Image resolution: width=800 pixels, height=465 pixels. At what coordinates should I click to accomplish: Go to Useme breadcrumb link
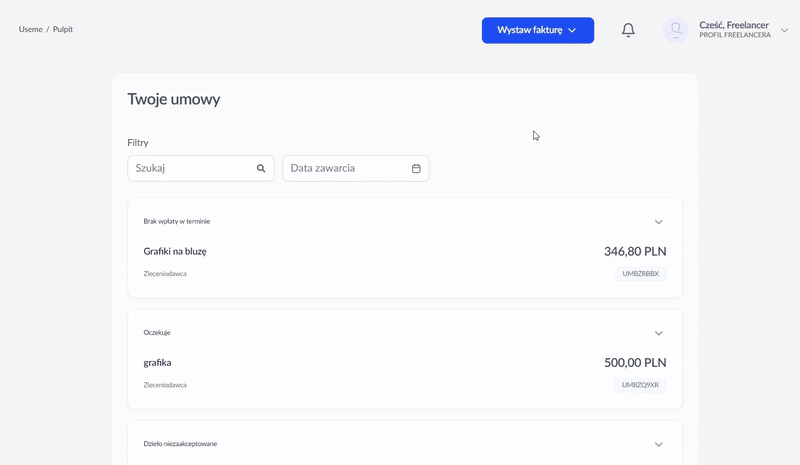coord(31,29)
